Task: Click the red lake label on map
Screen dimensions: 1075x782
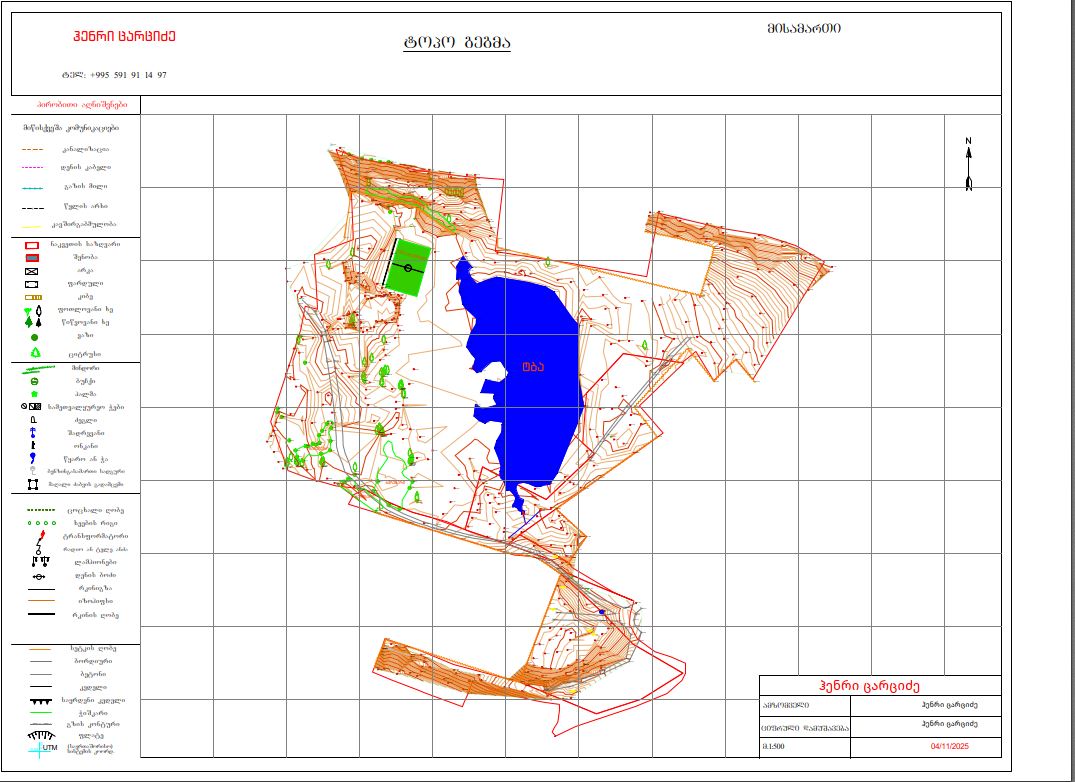Action: point(532,366)
